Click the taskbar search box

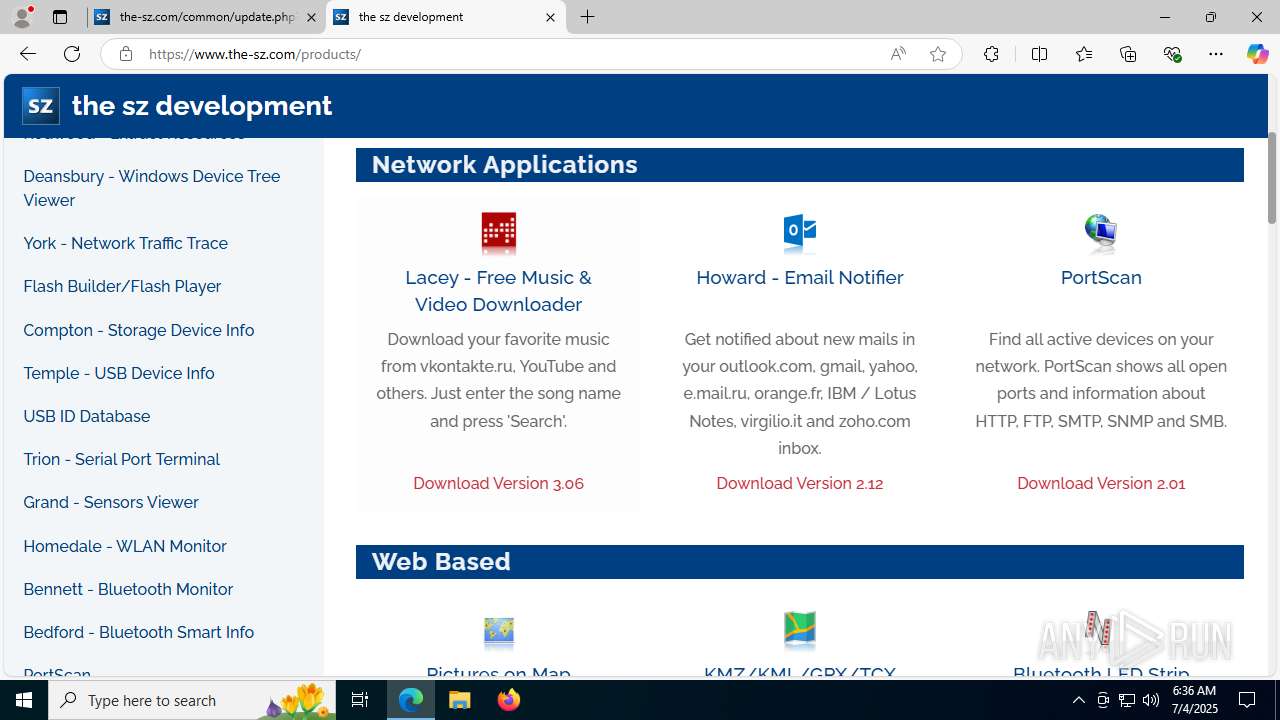193,700
